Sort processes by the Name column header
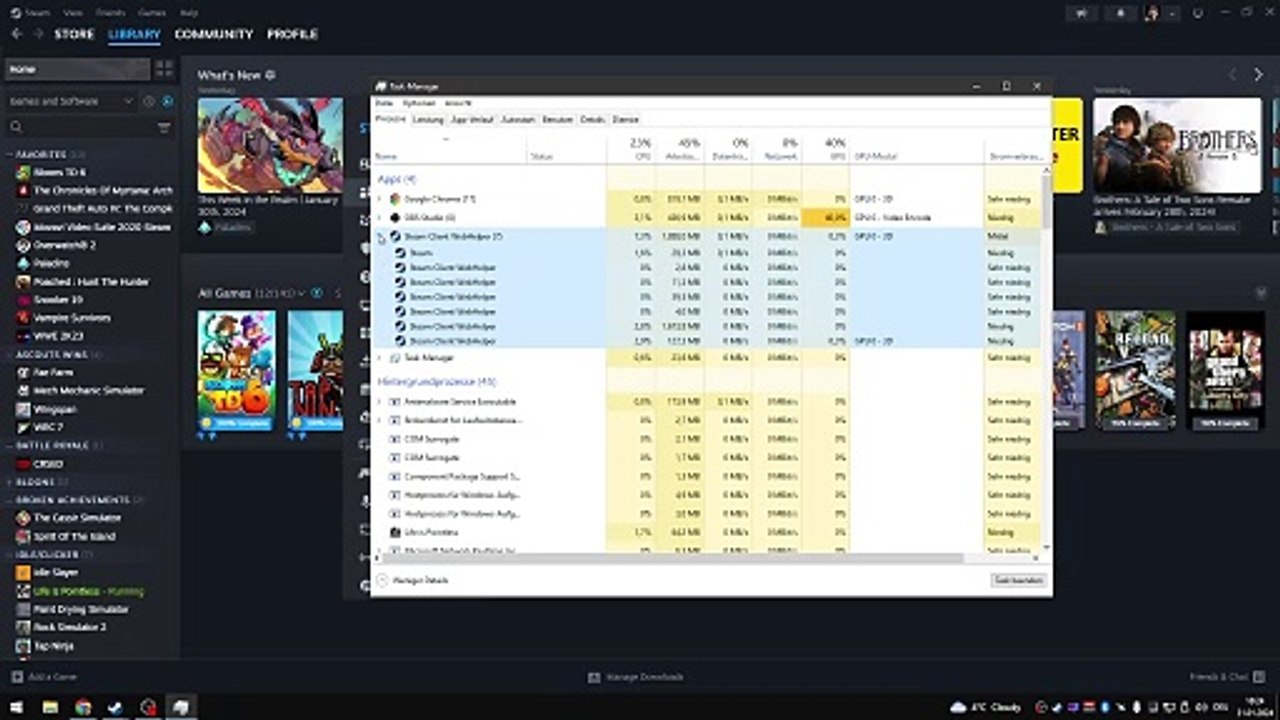1280x720 pixels. tap(449, 149)
